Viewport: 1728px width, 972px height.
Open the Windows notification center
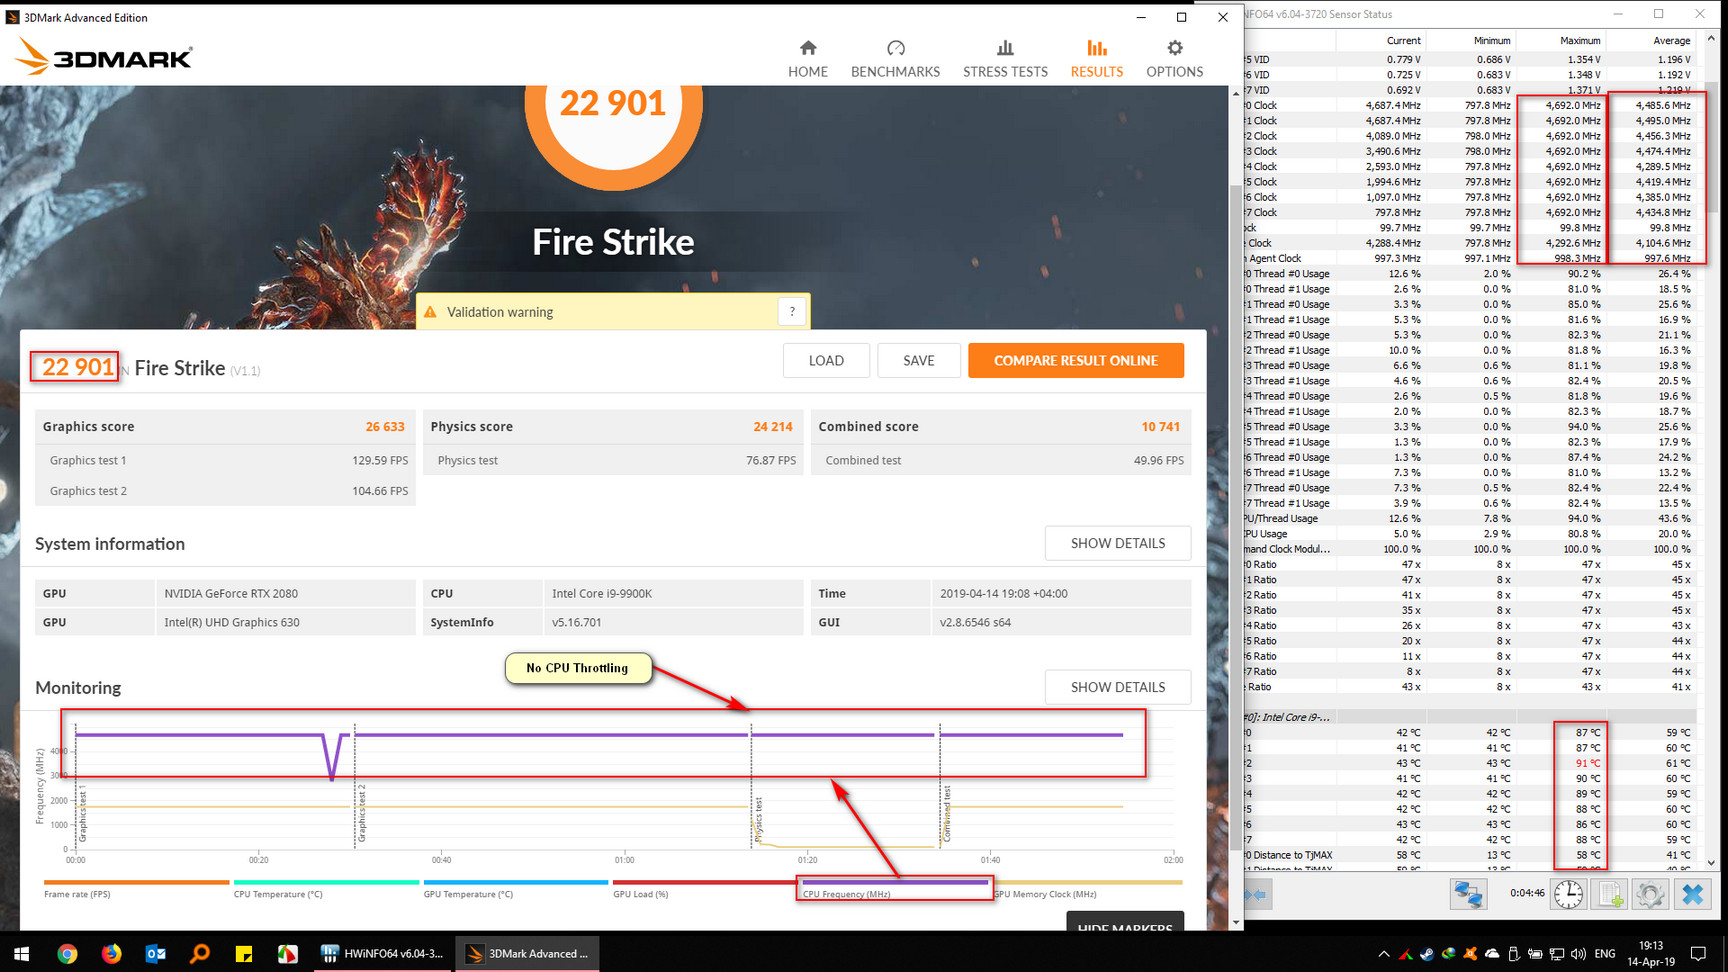(1698, 953)
